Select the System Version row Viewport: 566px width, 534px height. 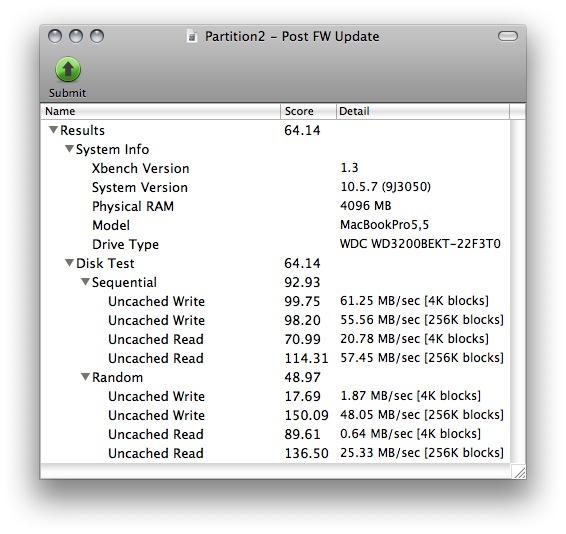[x=275, y=187]
